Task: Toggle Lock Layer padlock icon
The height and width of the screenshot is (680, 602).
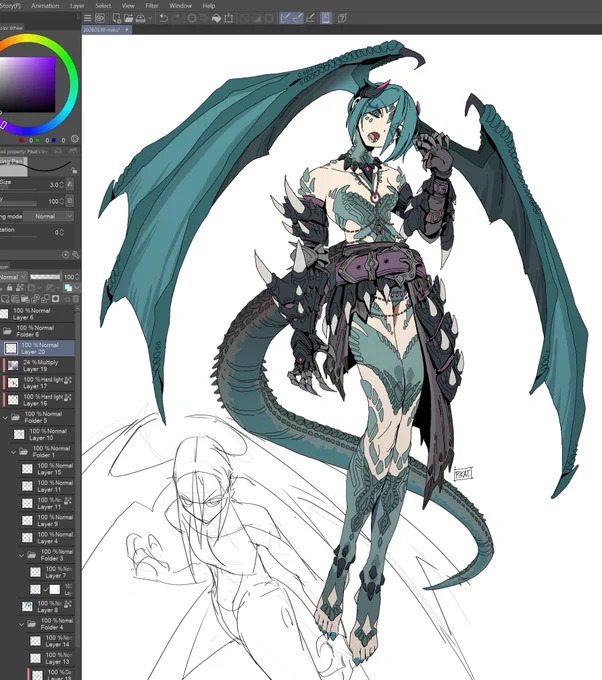Action: point(9,288)
